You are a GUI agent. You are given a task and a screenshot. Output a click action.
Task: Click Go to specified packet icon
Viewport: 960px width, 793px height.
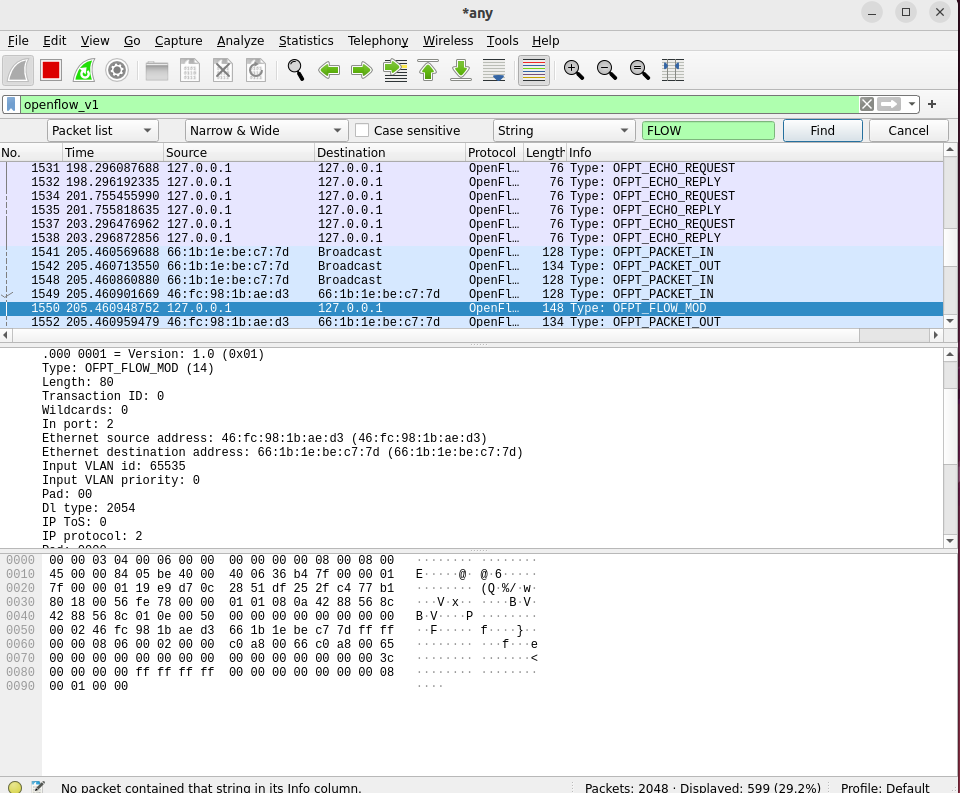[395, 70]
